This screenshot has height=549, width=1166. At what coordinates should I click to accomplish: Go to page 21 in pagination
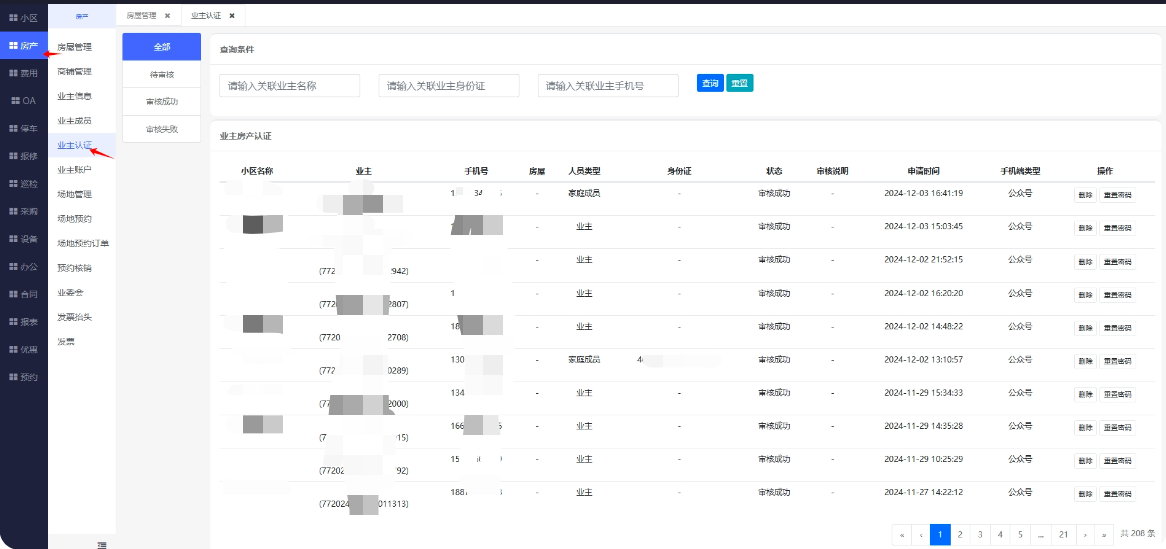pos(1063,535)
